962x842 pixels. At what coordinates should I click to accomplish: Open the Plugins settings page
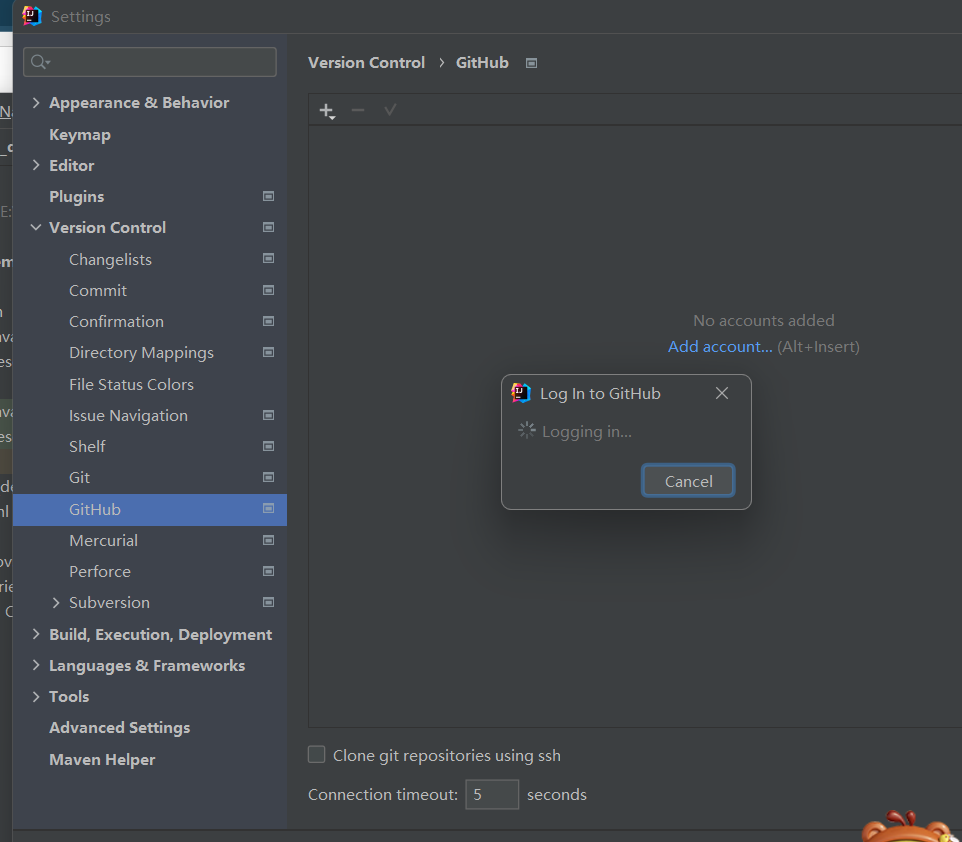pos(77,197)
